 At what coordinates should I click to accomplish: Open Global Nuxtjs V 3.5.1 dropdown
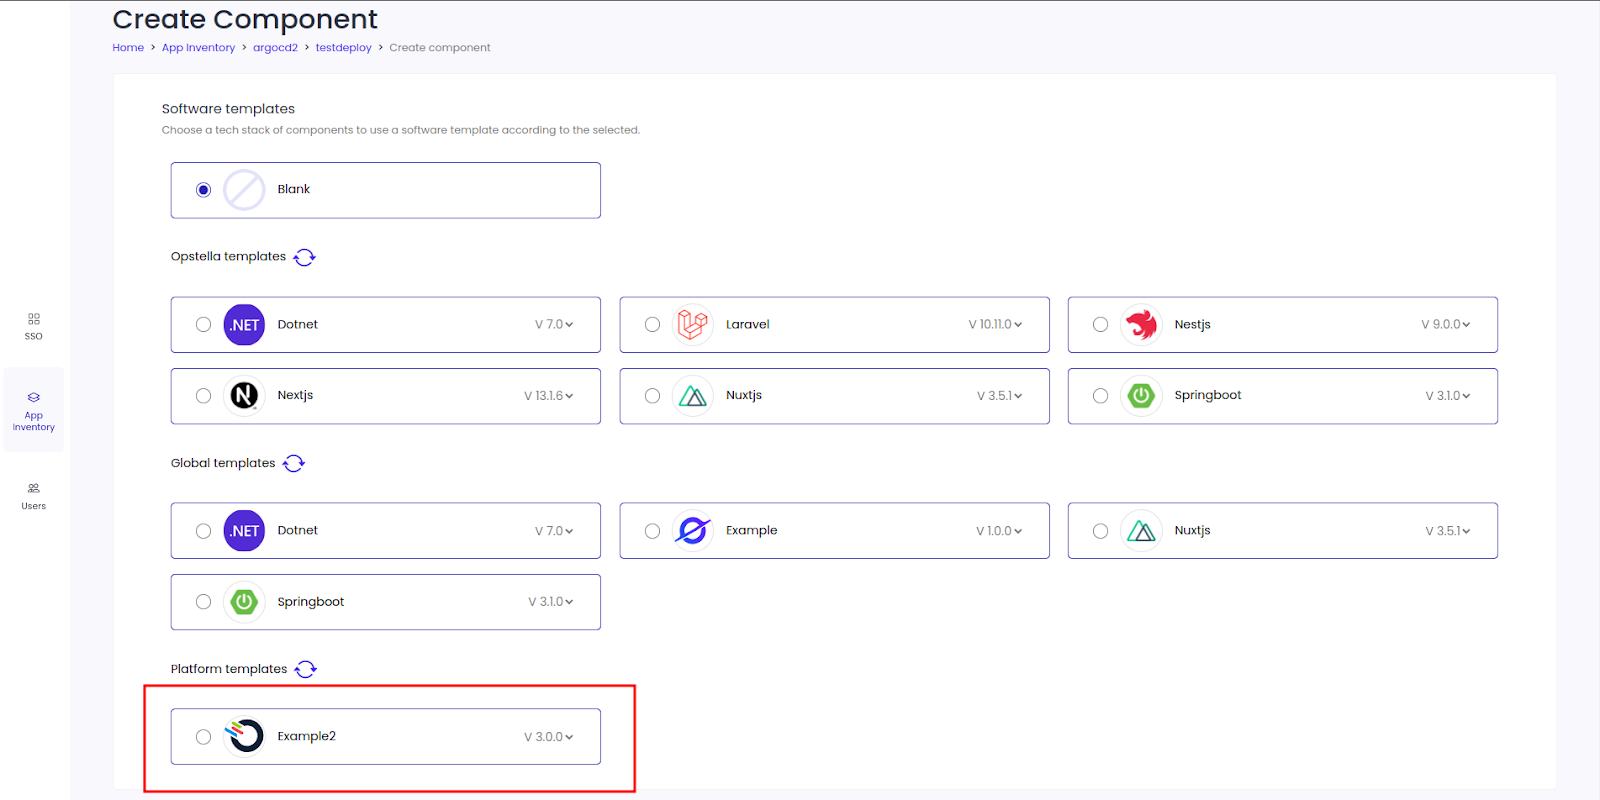(x=1448, y=531)
